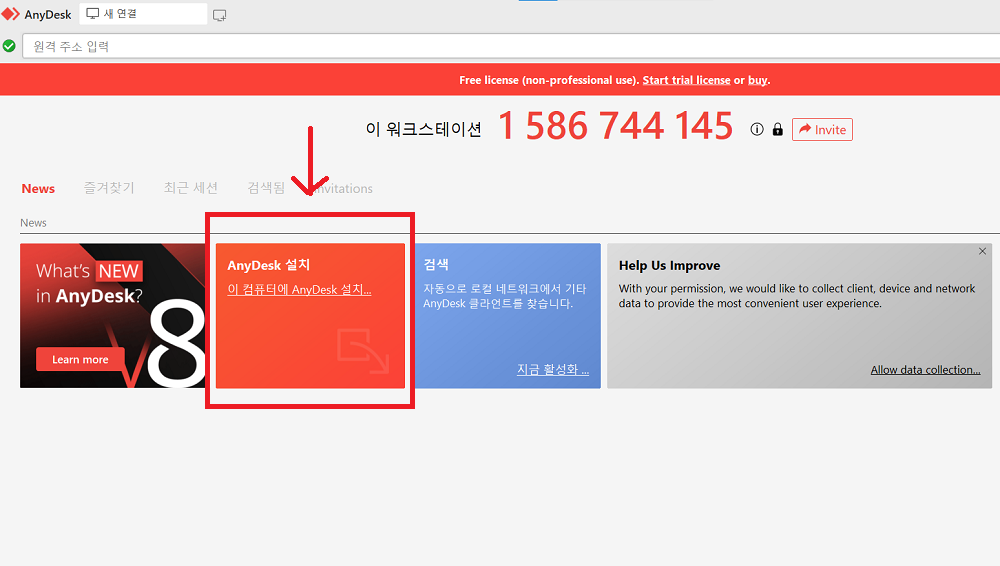Click the buy link in banner
Viewport: 1000px width, 566px height.
(x=758, y=80)
